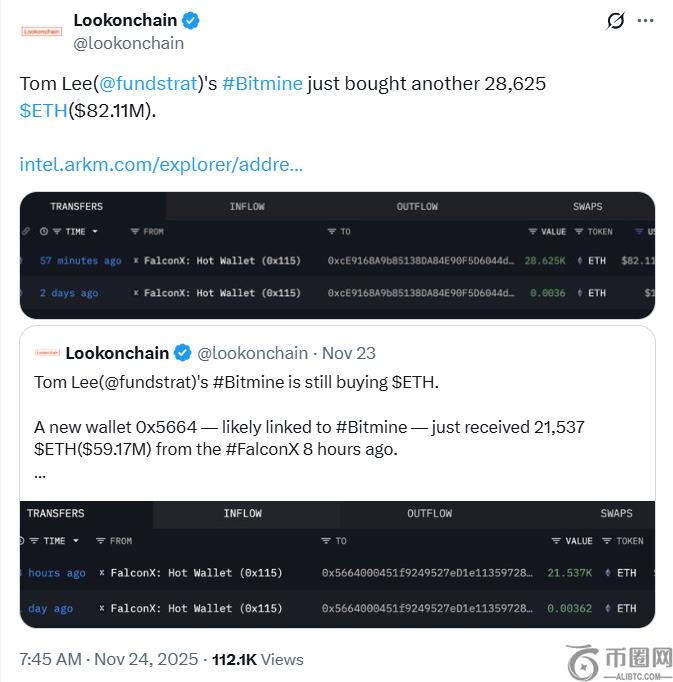Open the #Bitmine hashtag link
This screenshot has height=682, width=673.
point(262,84)
